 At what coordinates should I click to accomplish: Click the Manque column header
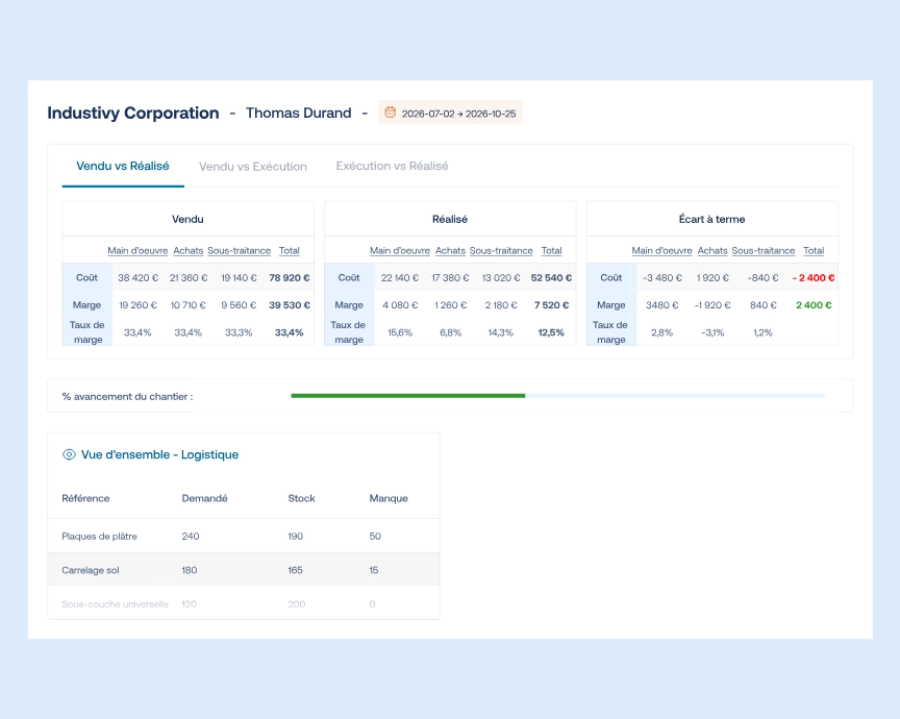click(x=389, y=498)
